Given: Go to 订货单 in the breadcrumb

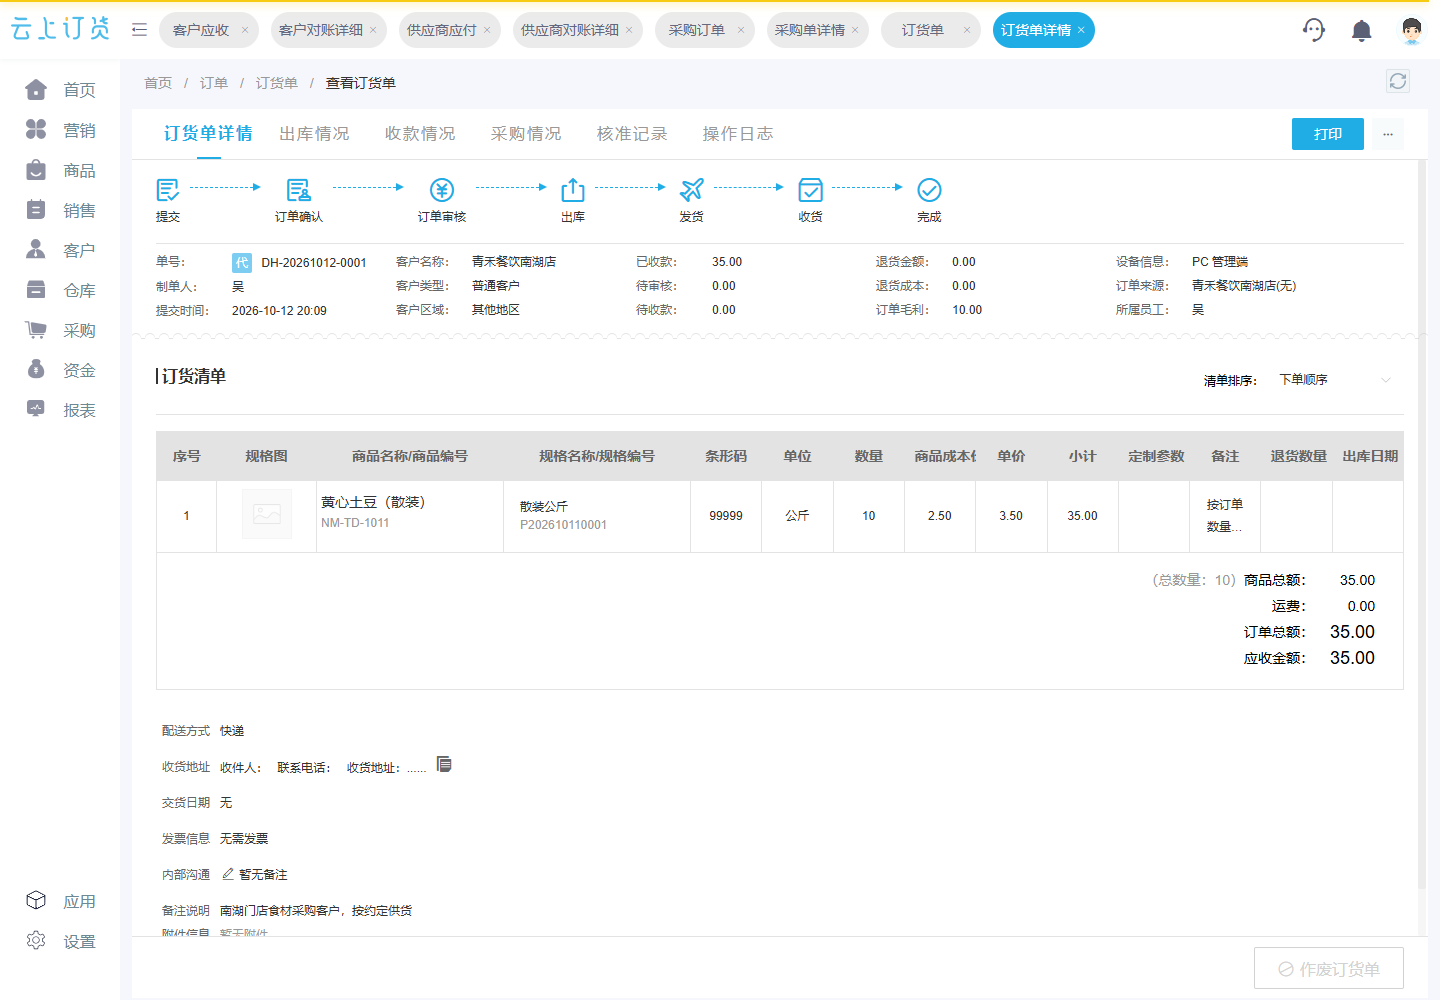Looking at the screenshot, I should click(x=277, y=83).
